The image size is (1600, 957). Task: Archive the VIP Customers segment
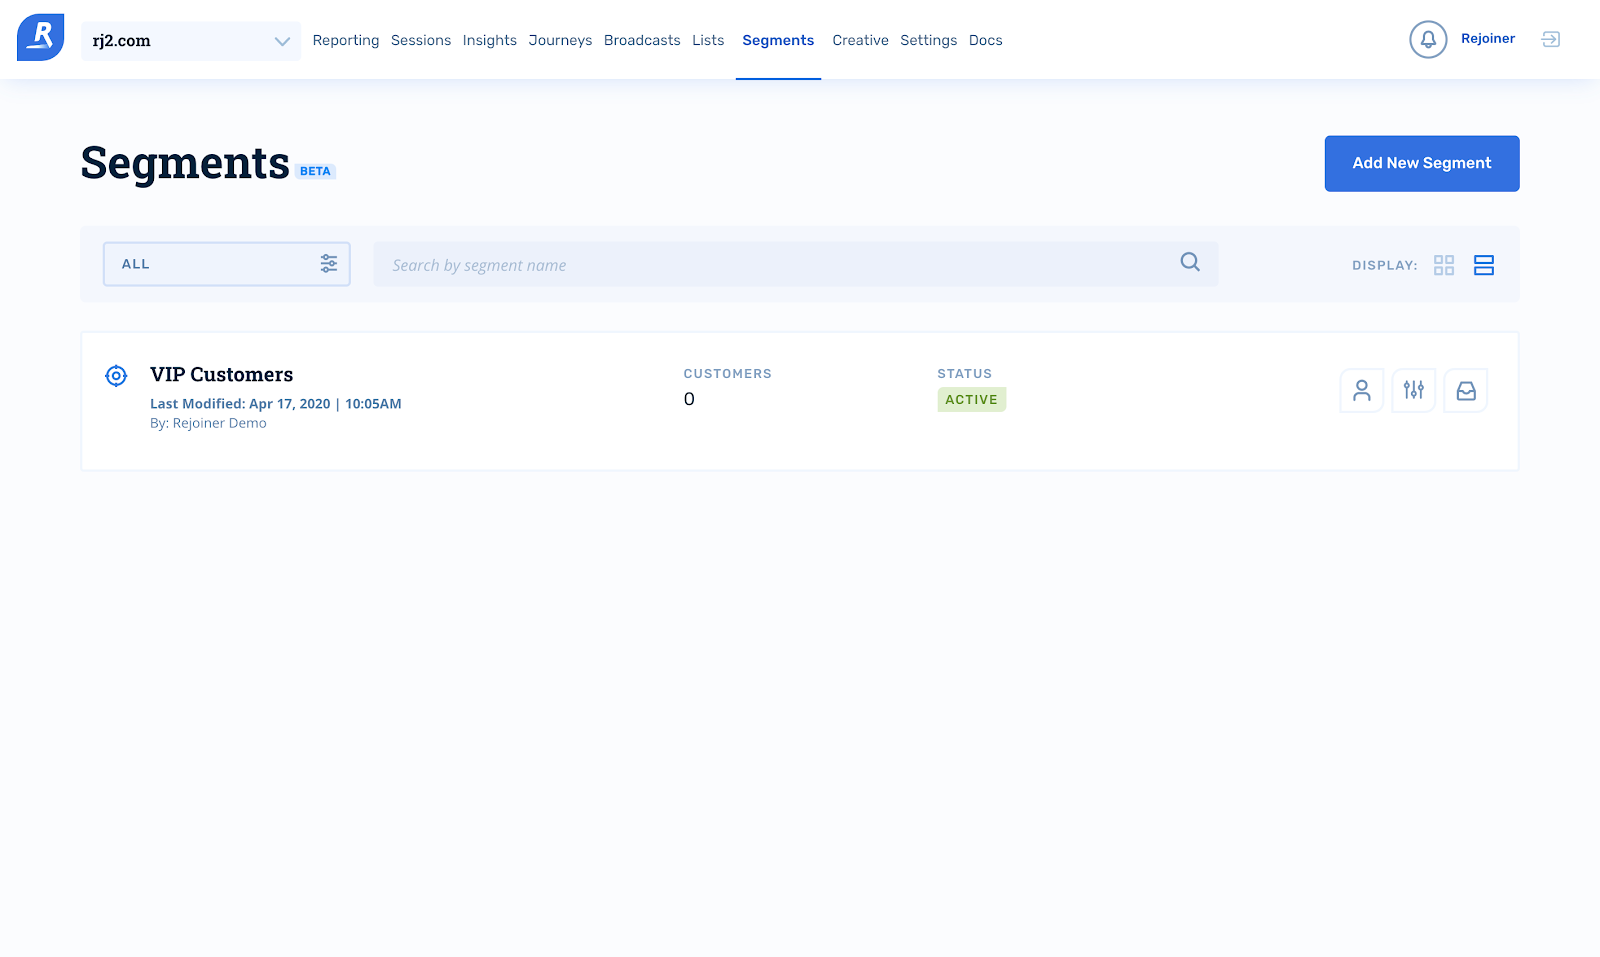pyautogui.click(x=1466, y=390)
